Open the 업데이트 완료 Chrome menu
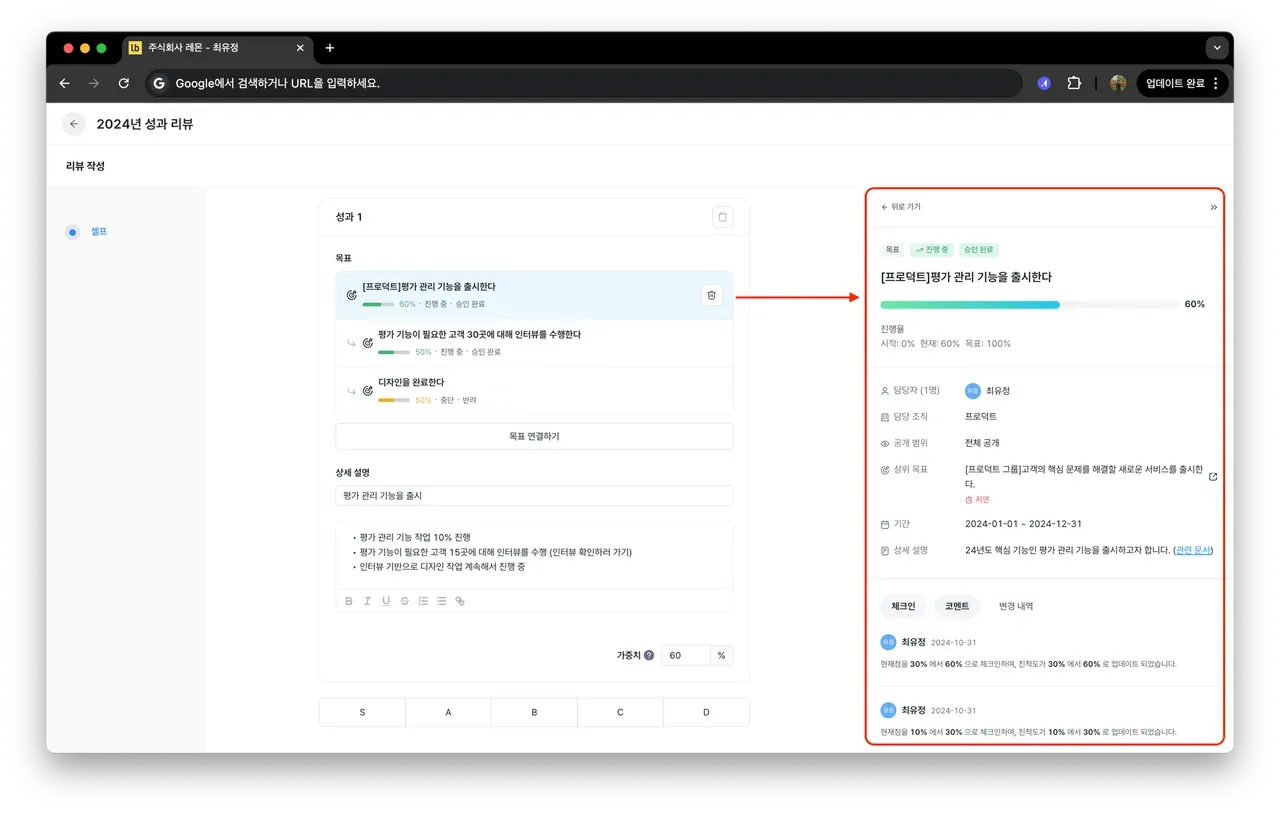The width and height of the screenshot is (1280, 814). coord(1182,83)
